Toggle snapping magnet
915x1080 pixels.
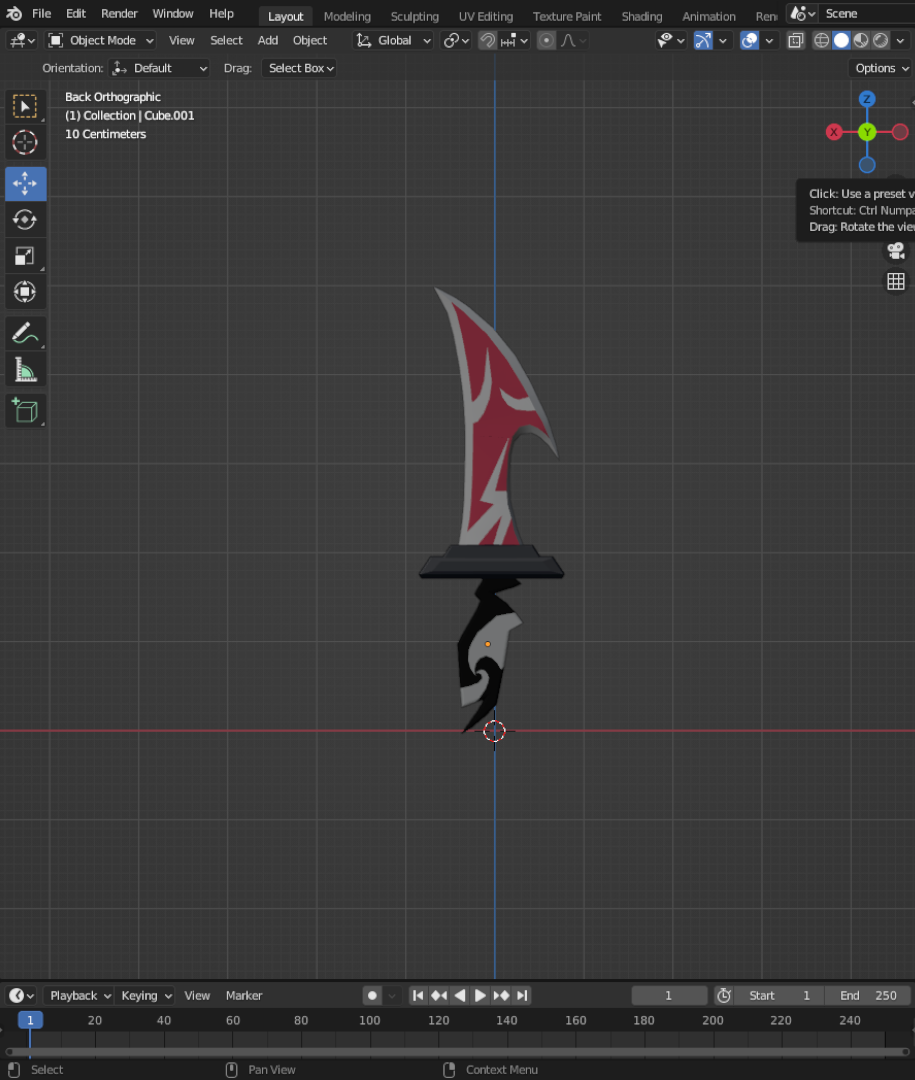pyautogui.click(x=487, y=41)
